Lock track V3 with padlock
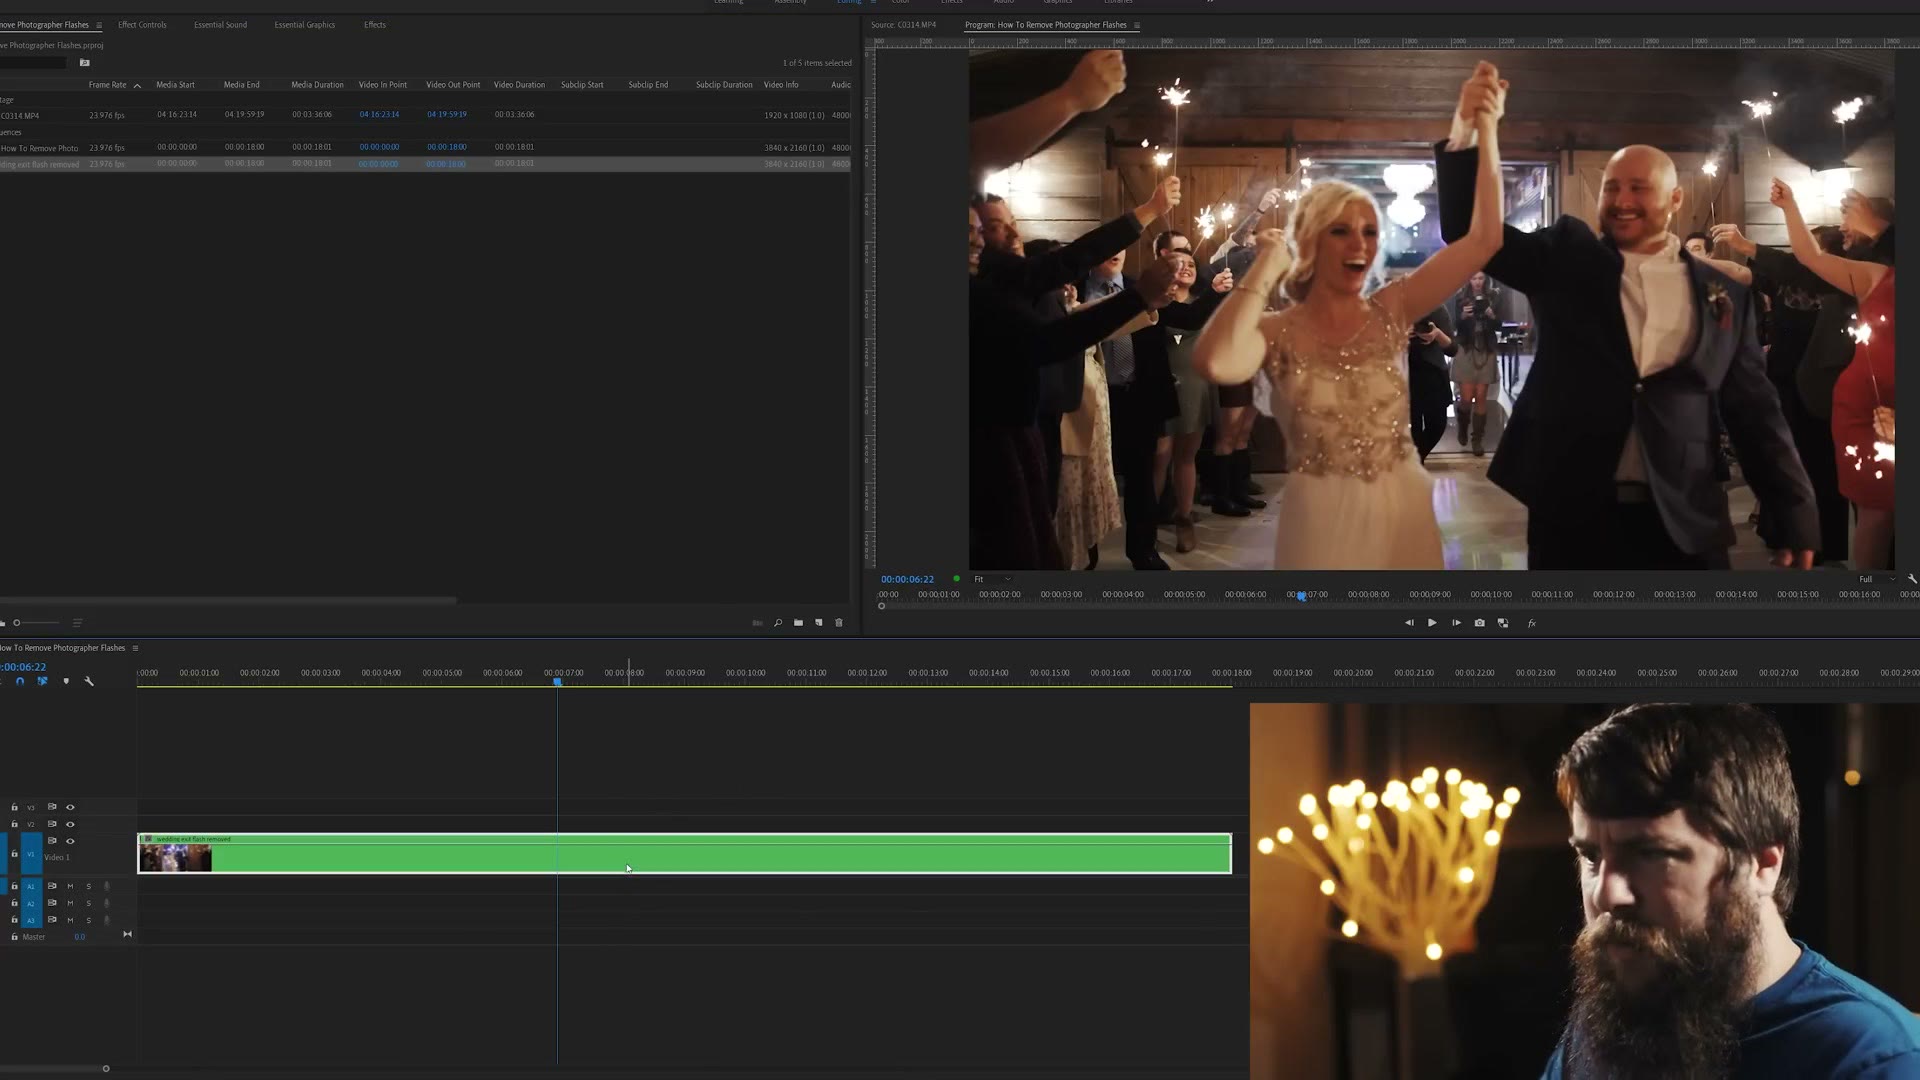 [x=14, y=807]
